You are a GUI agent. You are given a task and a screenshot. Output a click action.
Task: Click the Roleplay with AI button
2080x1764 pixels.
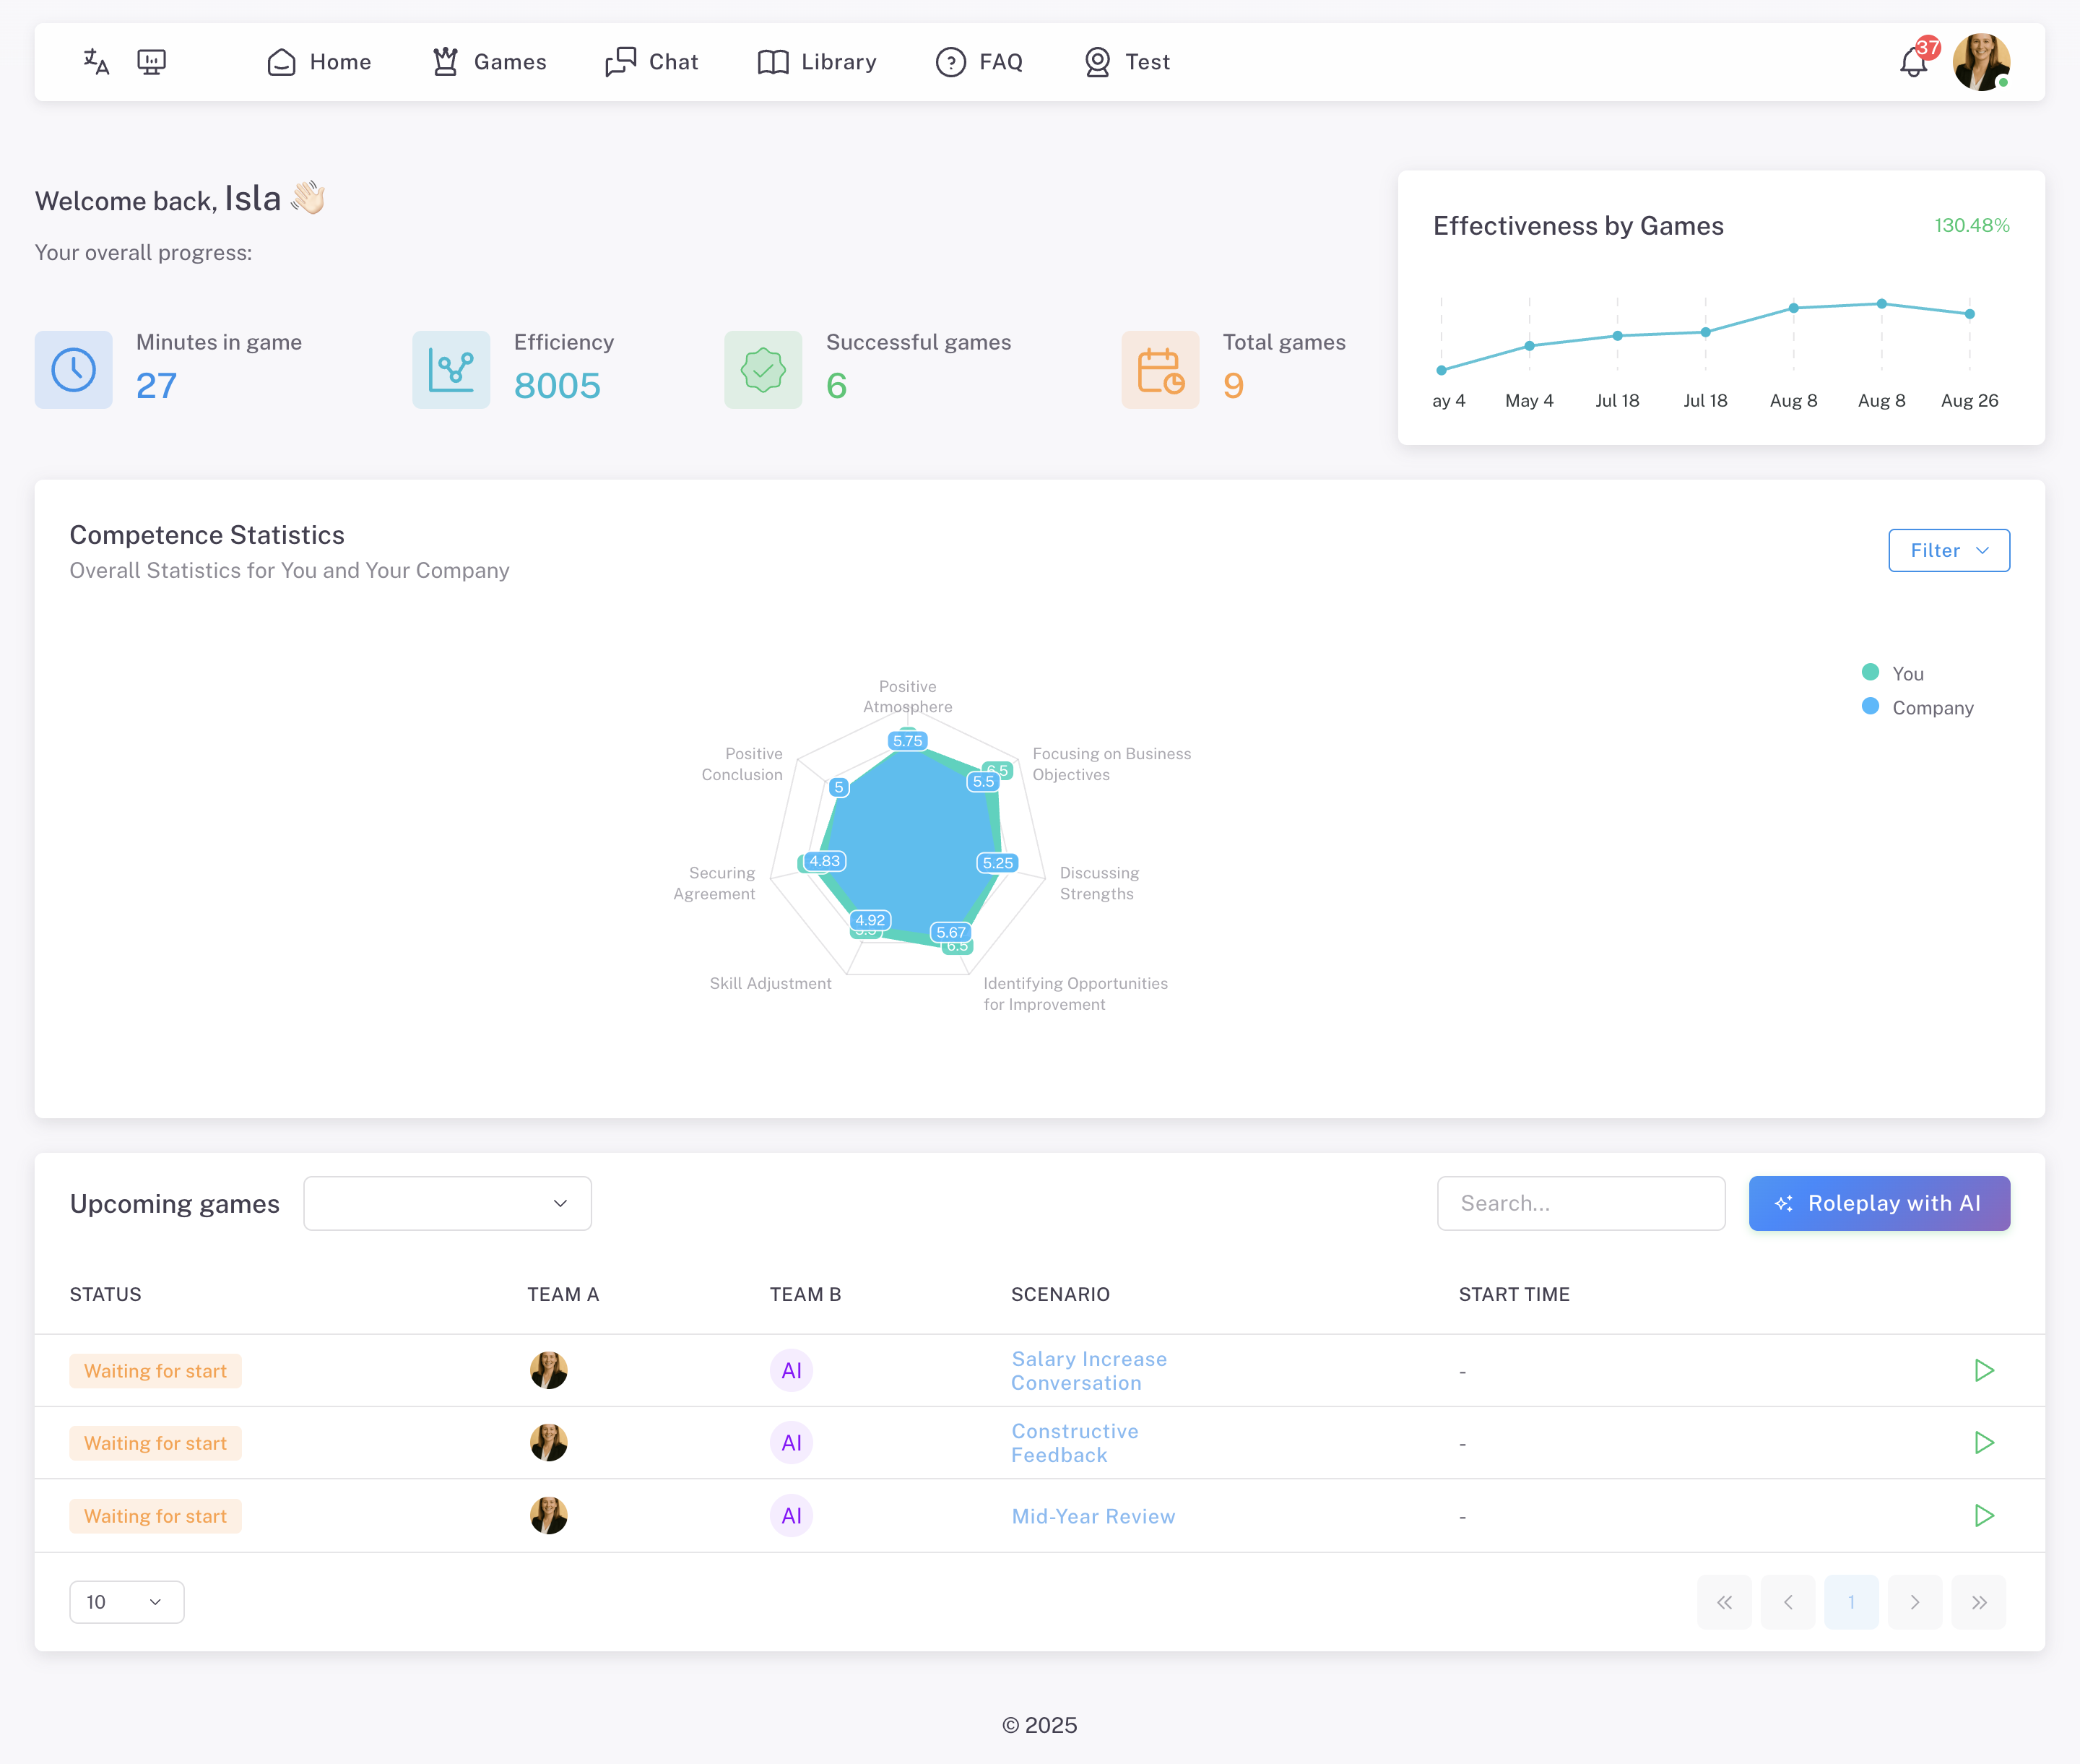1878,1203
